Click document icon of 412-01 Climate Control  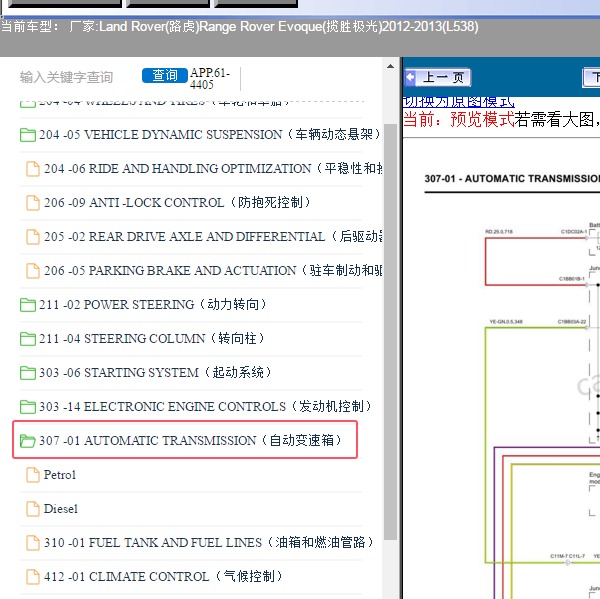pyautogui.click(x=33, y=576)
